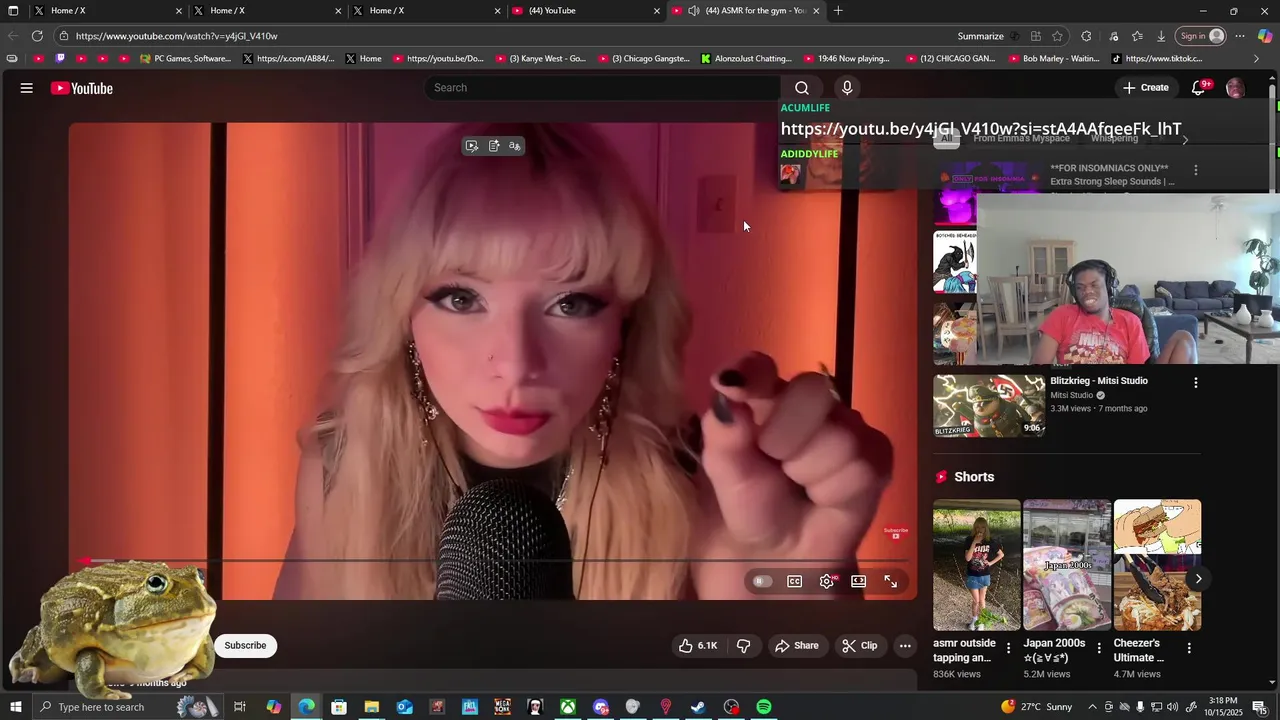This screenshot has width=1280, height=720.
Task: Reload the page
Action: [x=37, y=36]
